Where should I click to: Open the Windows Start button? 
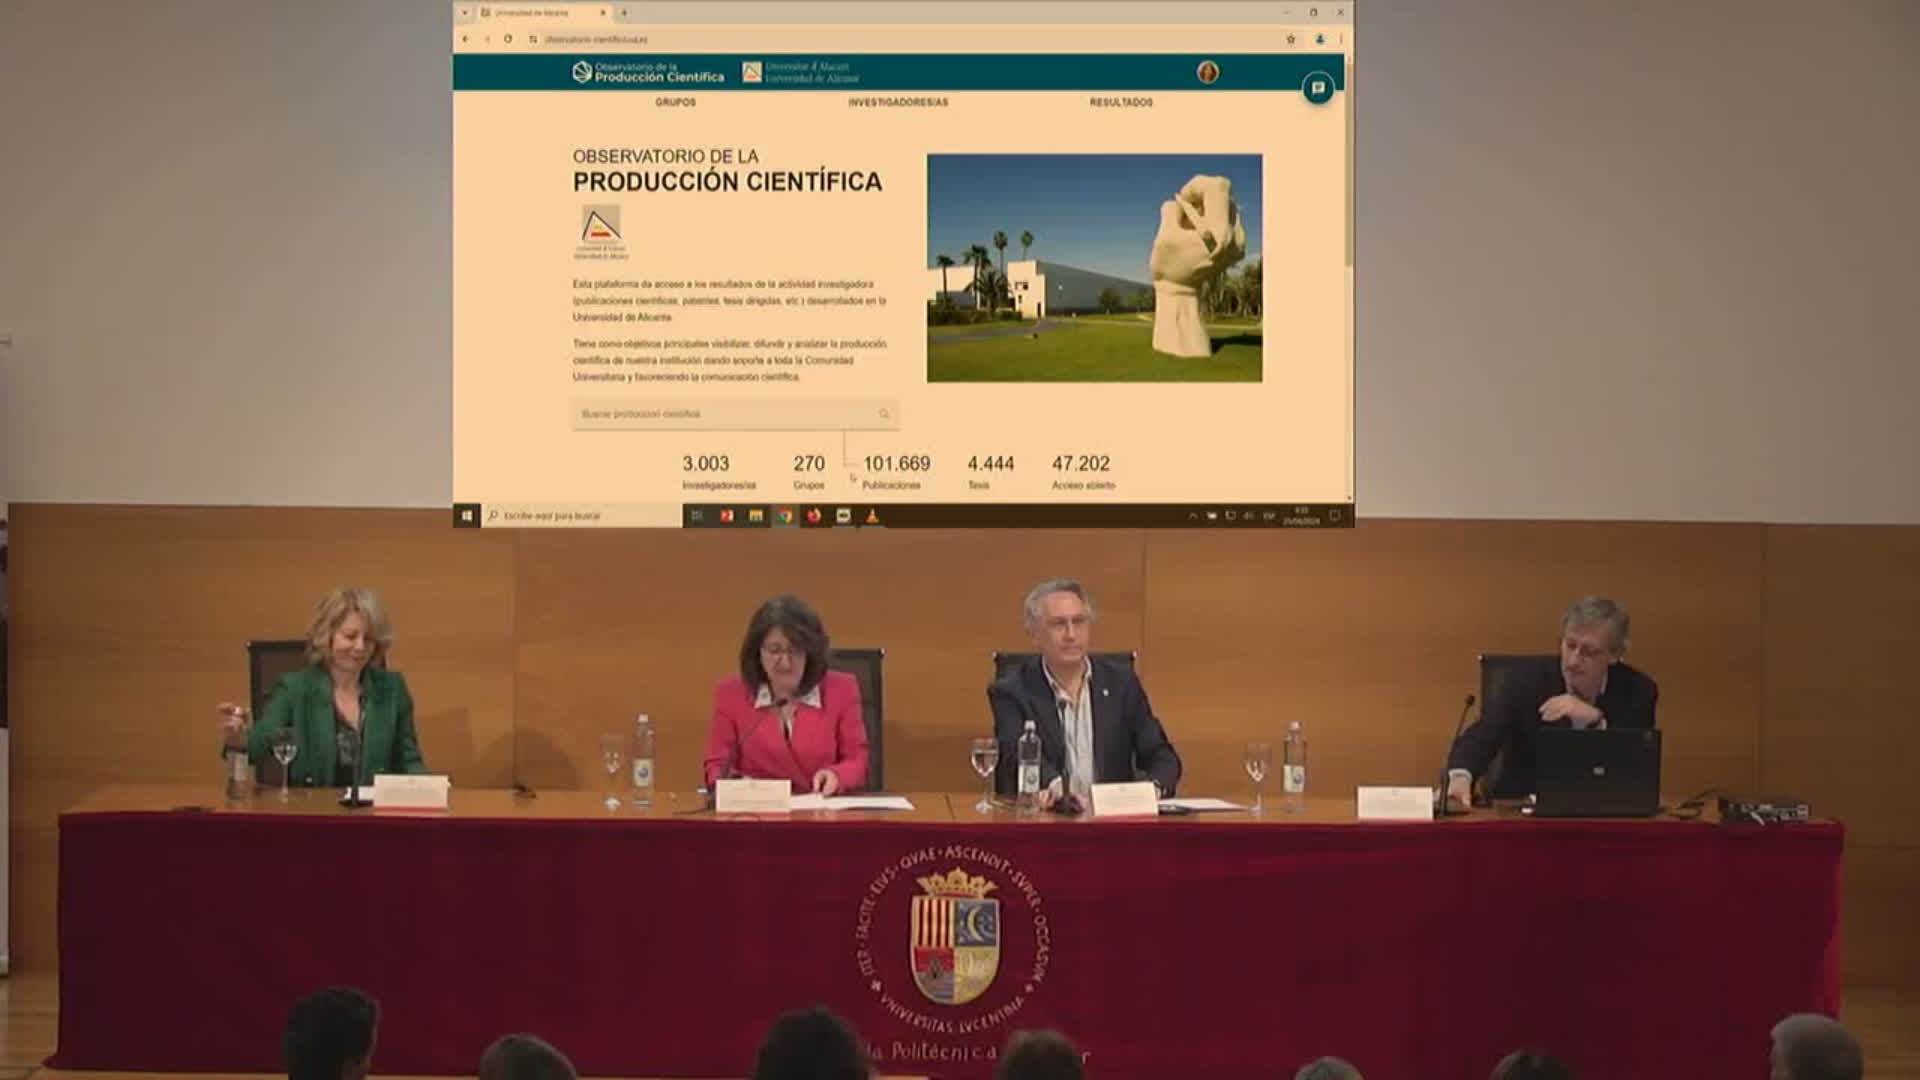(466, 516)
